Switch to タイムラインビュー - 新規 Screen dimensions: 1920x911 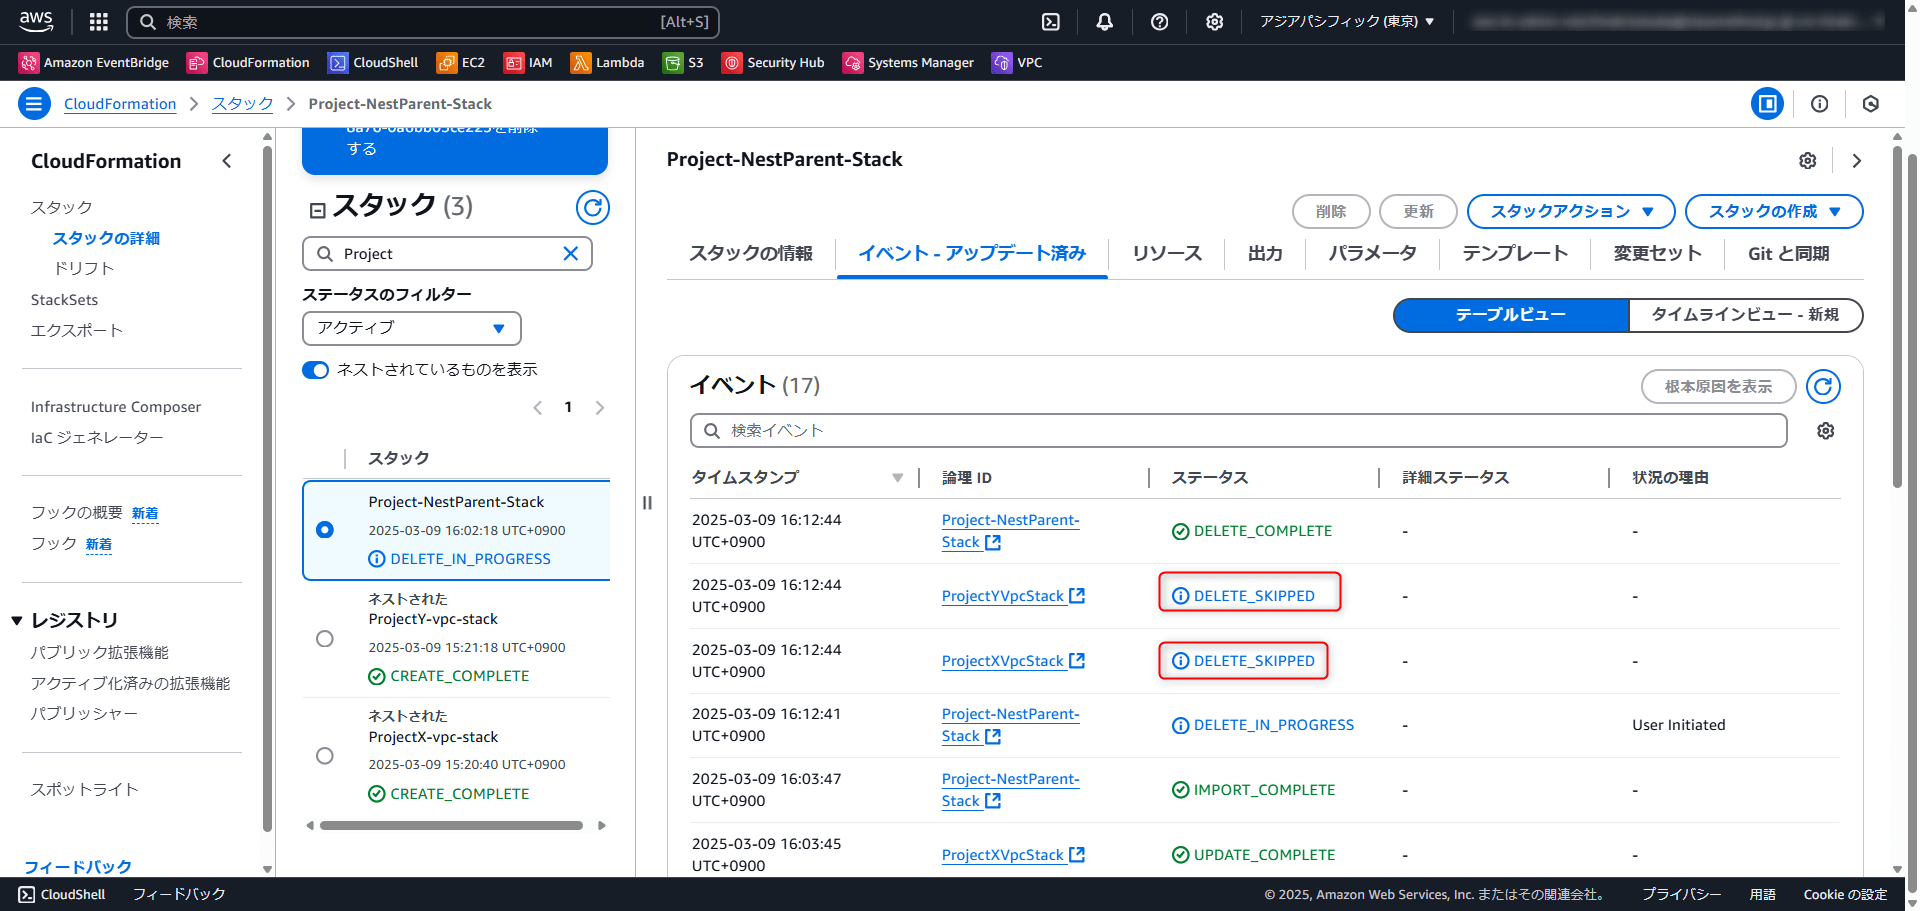click(1745, 314)
